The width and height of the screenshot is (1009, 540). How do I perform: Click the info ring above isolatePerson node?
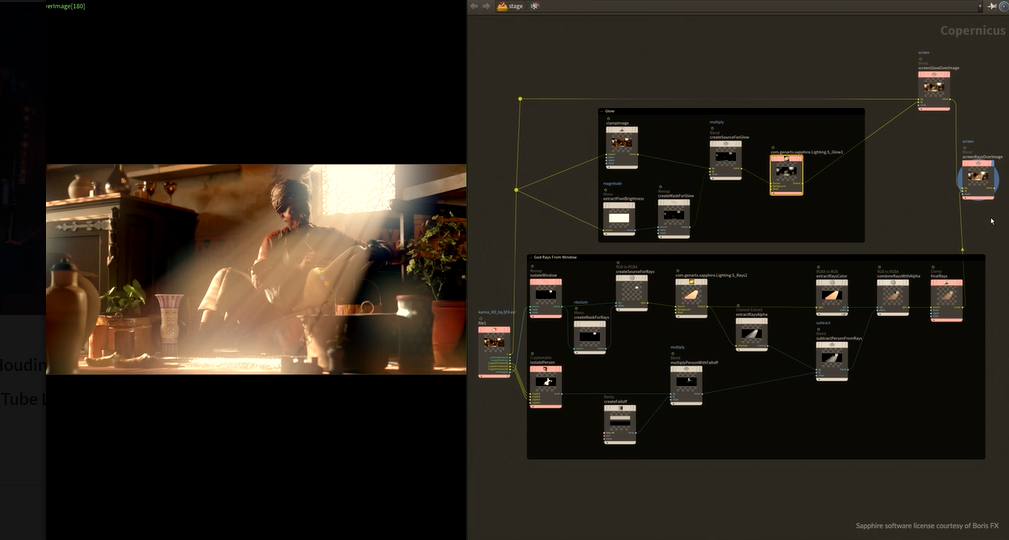coord(532,353)
